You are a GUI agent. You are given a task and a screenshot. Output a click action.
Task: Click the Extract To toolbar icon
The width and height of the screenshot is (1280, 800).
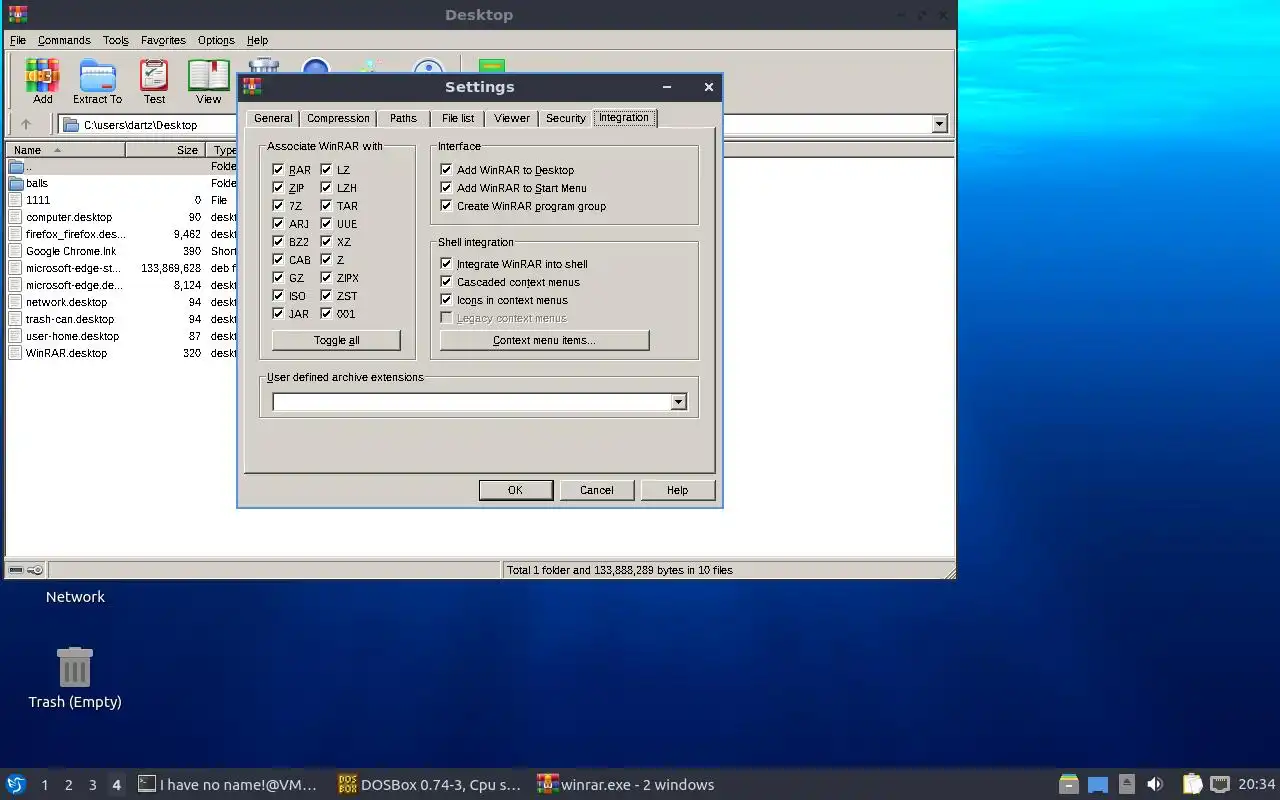click(97, 81)
